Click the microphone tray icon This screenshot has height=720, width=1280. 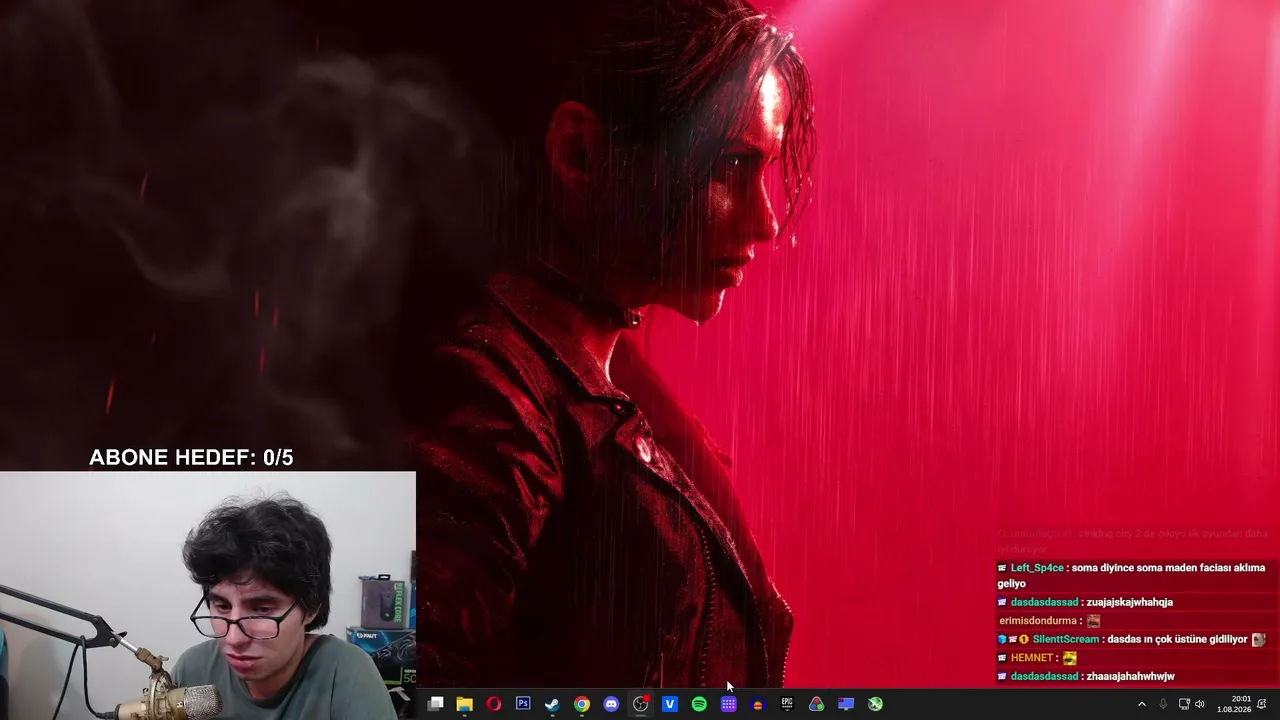pyautogui.click(x=1163, y=704)
